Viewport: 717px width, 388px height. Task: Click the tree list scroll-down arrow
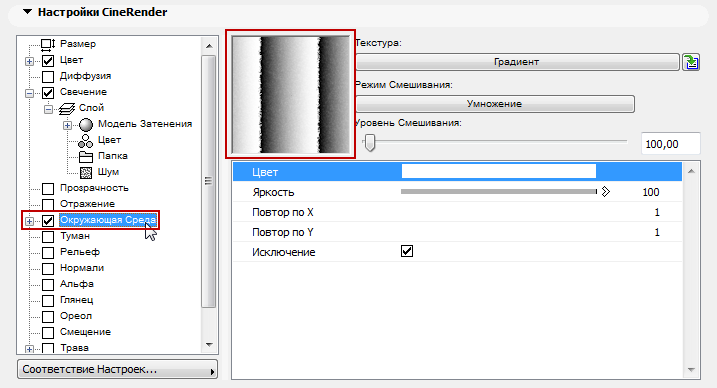209,345
